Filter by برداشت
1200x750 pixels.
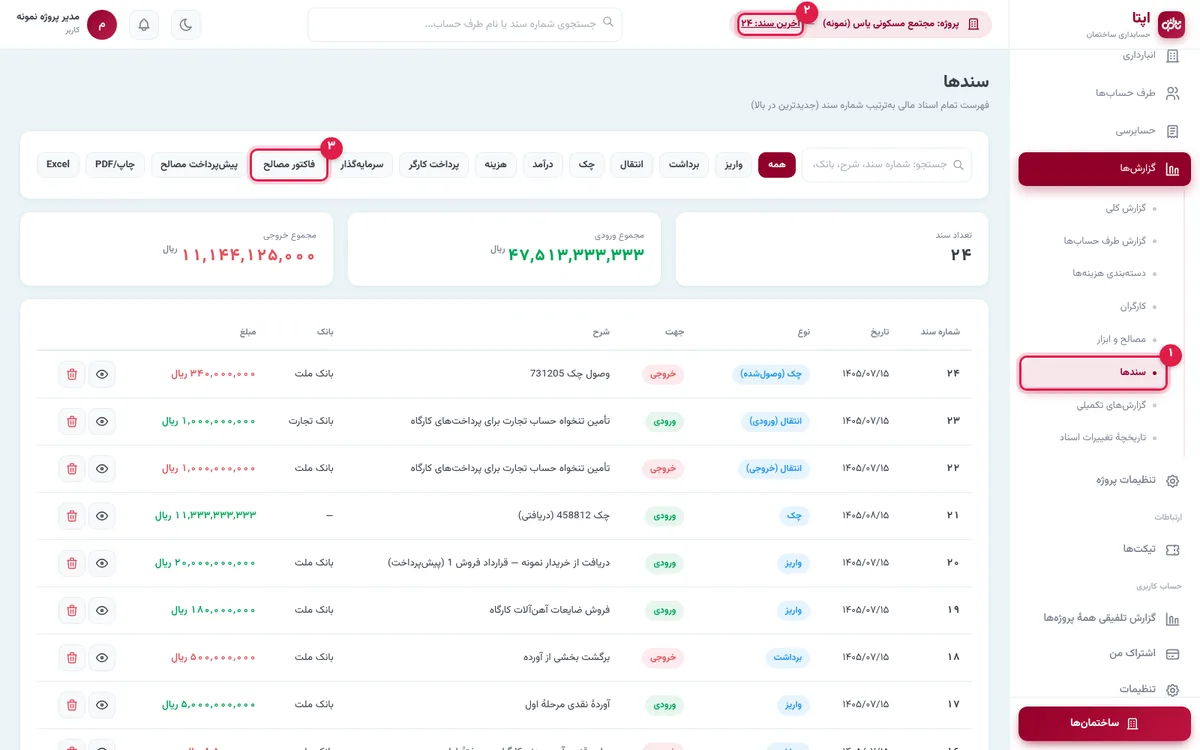(684, 165)
